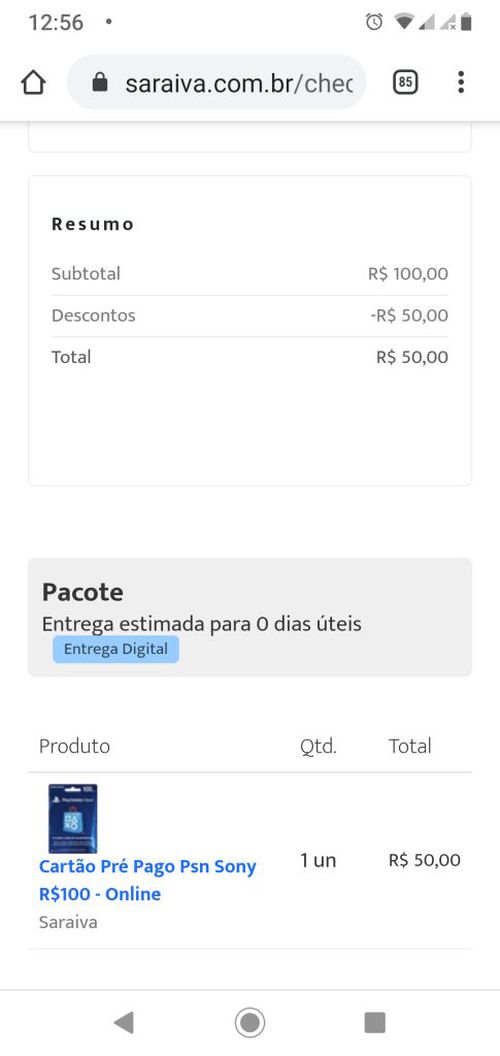Tap the Wi-Fi signal status icon

[x=404, y=22]
